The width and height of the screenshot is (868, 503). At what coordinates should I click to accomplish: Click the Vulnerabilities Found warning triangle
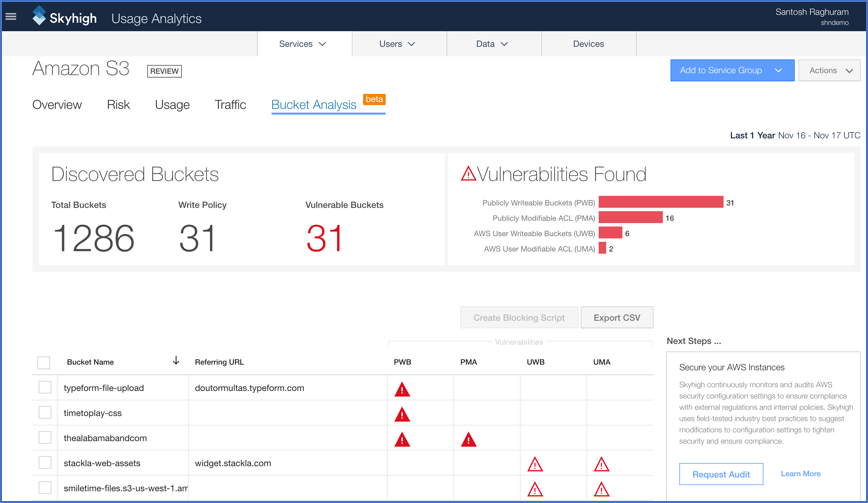coord(468,174)
